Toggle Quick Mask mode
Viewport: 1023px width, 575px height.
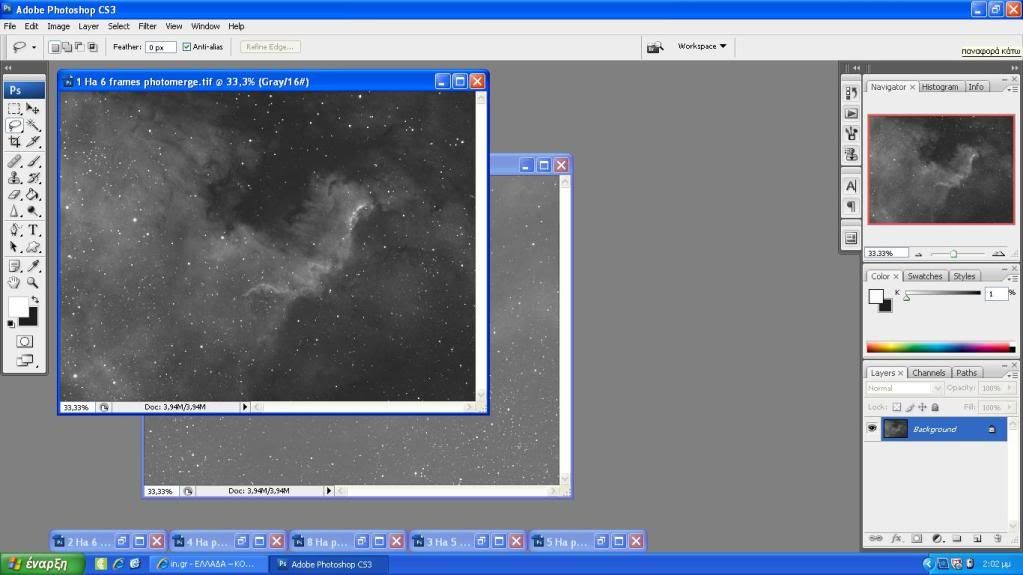[x=24, y=342]
